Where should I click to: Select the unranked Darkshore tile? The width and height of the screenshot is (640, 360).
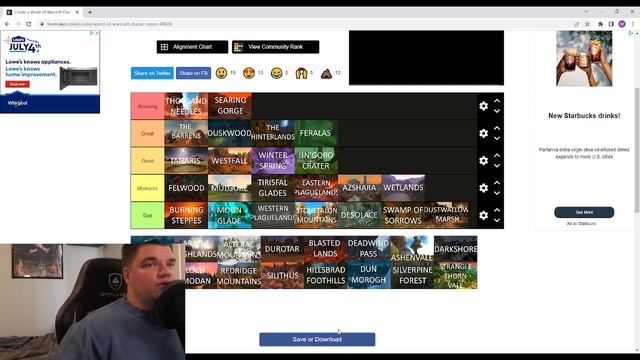tap(456, 249)
